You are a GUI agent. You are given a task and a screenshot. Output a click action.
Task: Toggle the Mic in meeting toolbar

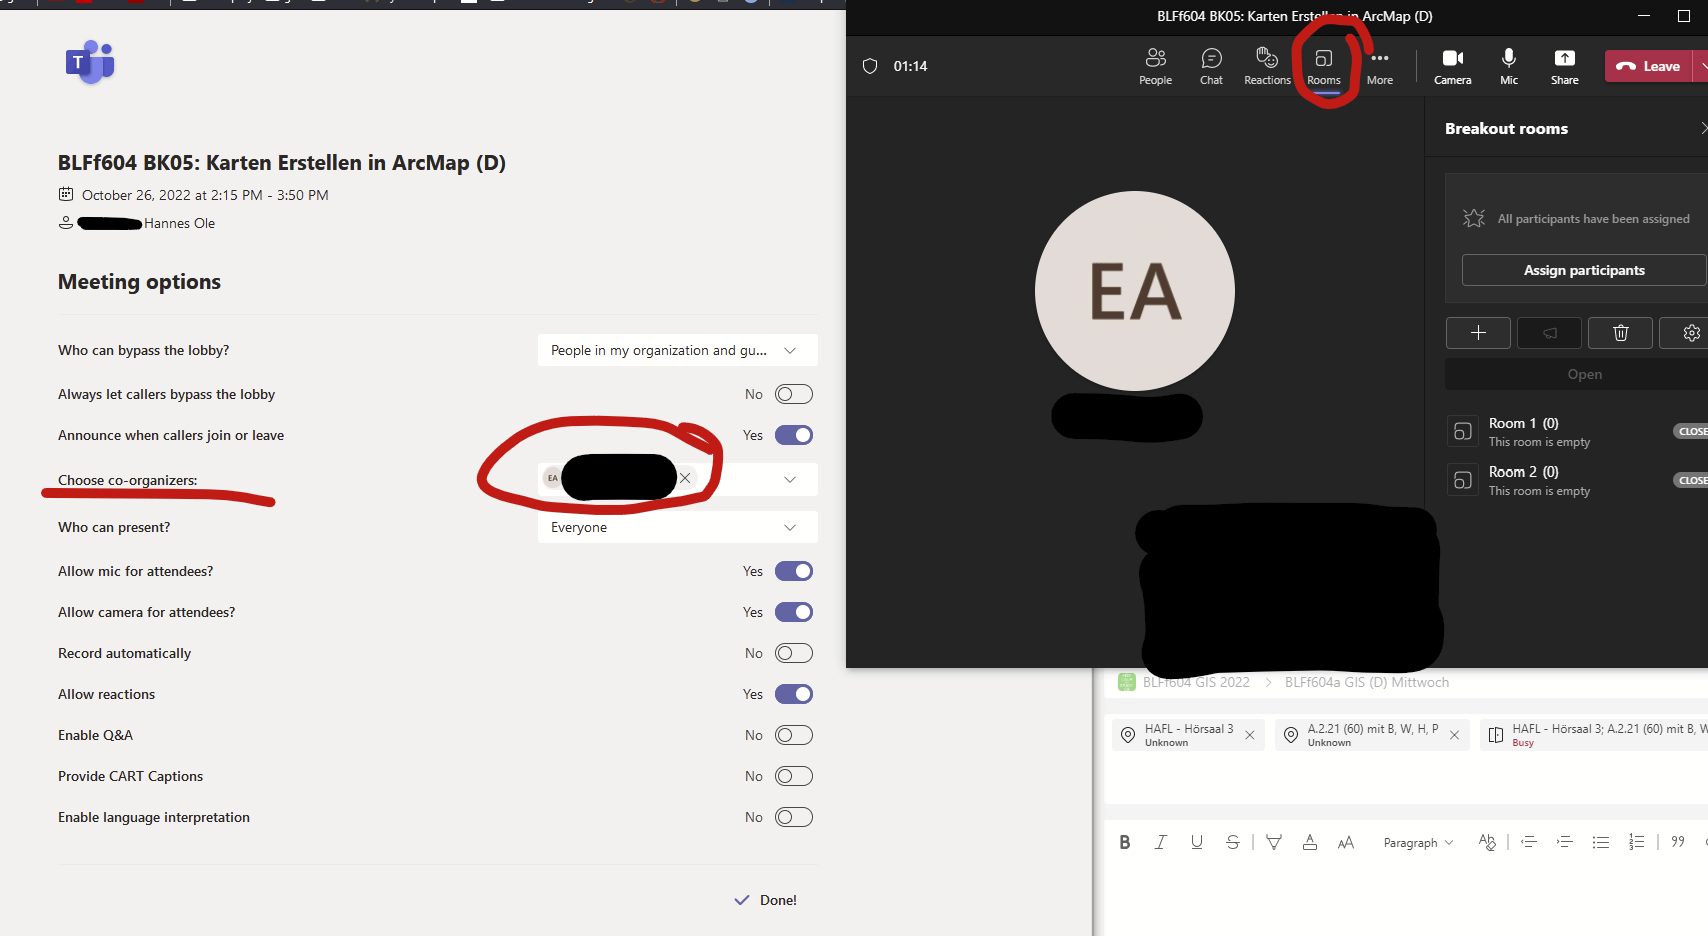pyautogui.click(x=1509, y=66)
